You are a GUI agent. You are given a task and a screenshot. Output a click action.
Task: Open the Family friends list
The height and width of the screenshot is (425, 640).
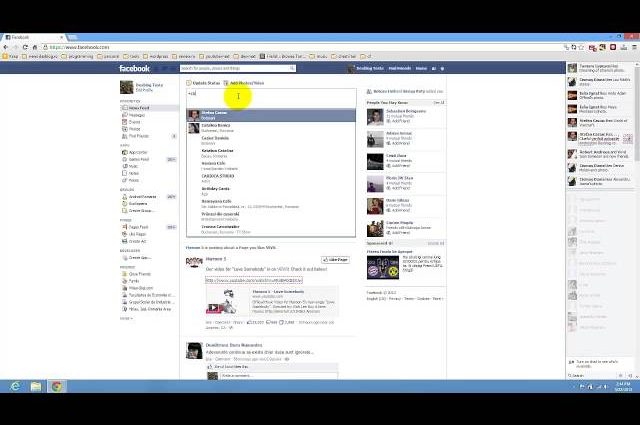134,281
